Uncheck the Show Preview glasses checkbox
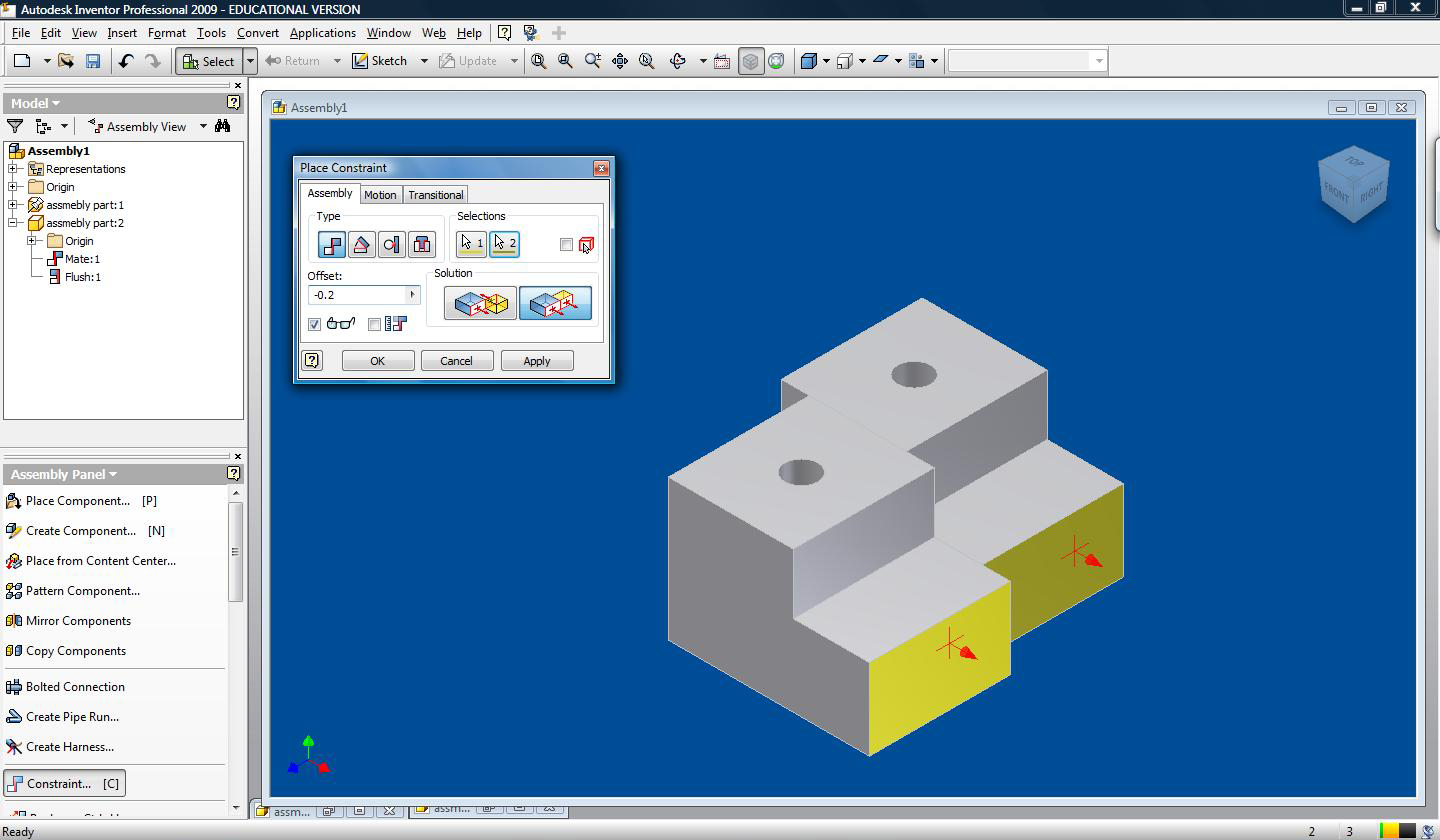Image resolution: width=1440 pixels, height=840 pixels. coord(315,324)
